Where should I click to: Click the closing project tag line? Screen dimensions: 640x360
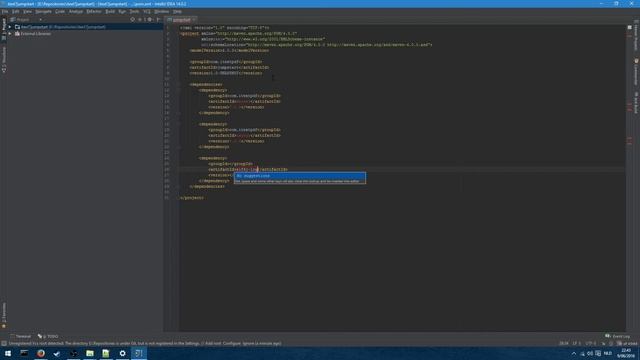192,198
